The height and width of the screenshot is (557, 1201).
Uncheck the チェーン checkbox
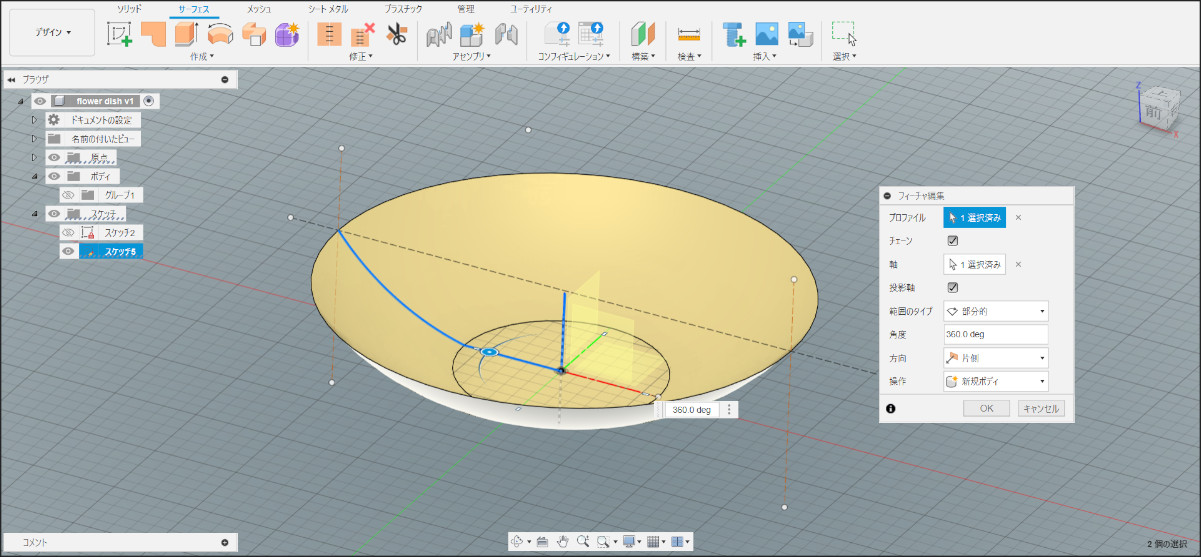953,241
